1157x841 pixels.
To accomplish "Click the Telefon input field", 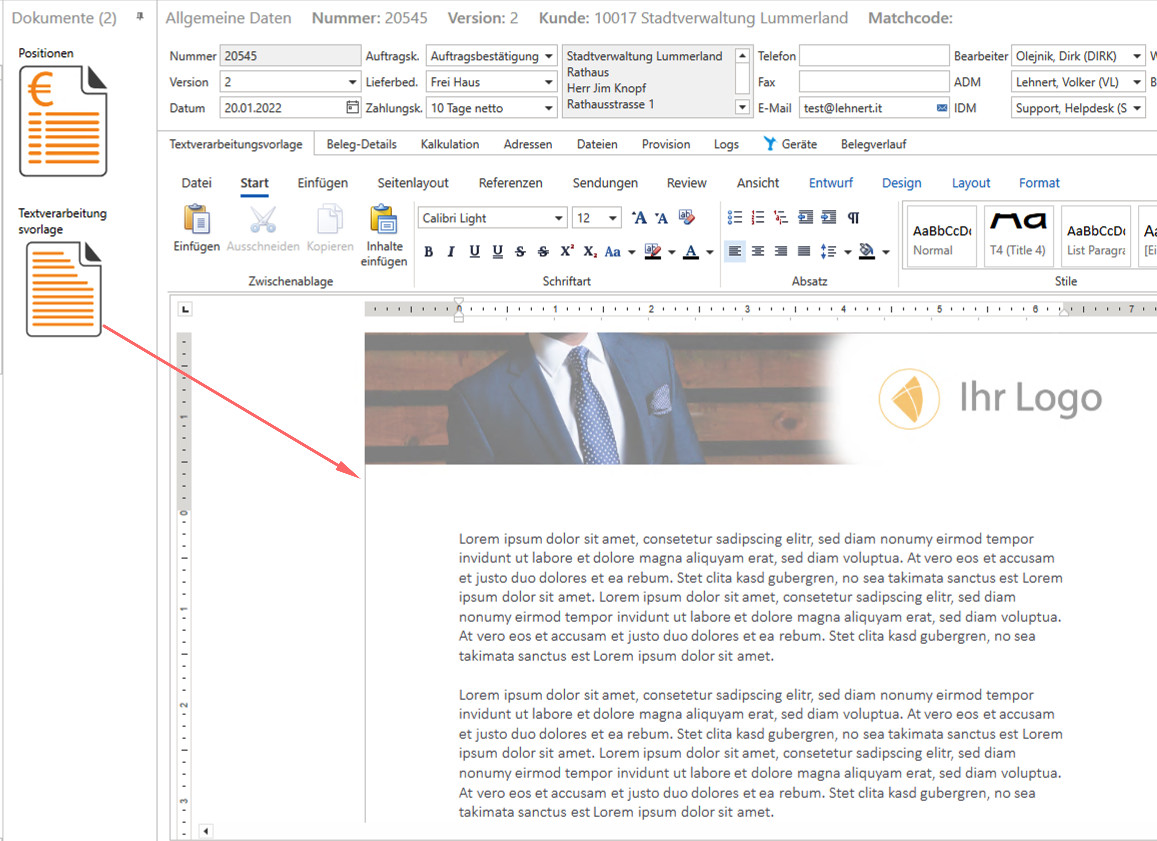I will coord(873,56).
